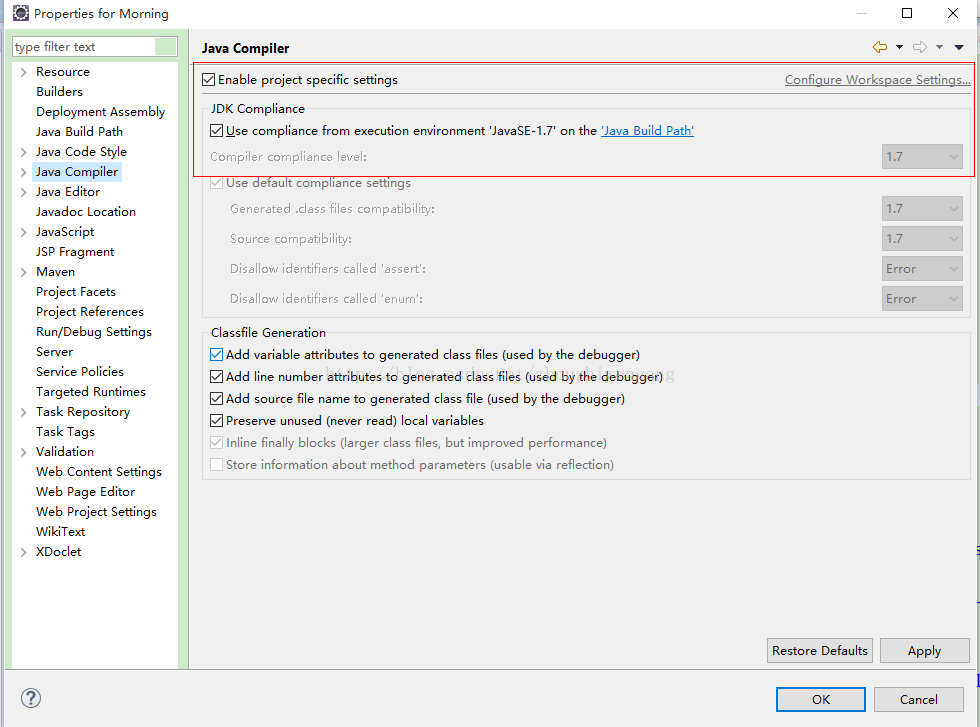Open Disallow identifiers called 'assert' dropdown
Image resolution: width=980 pixels, height=727 pixels.
922,268
